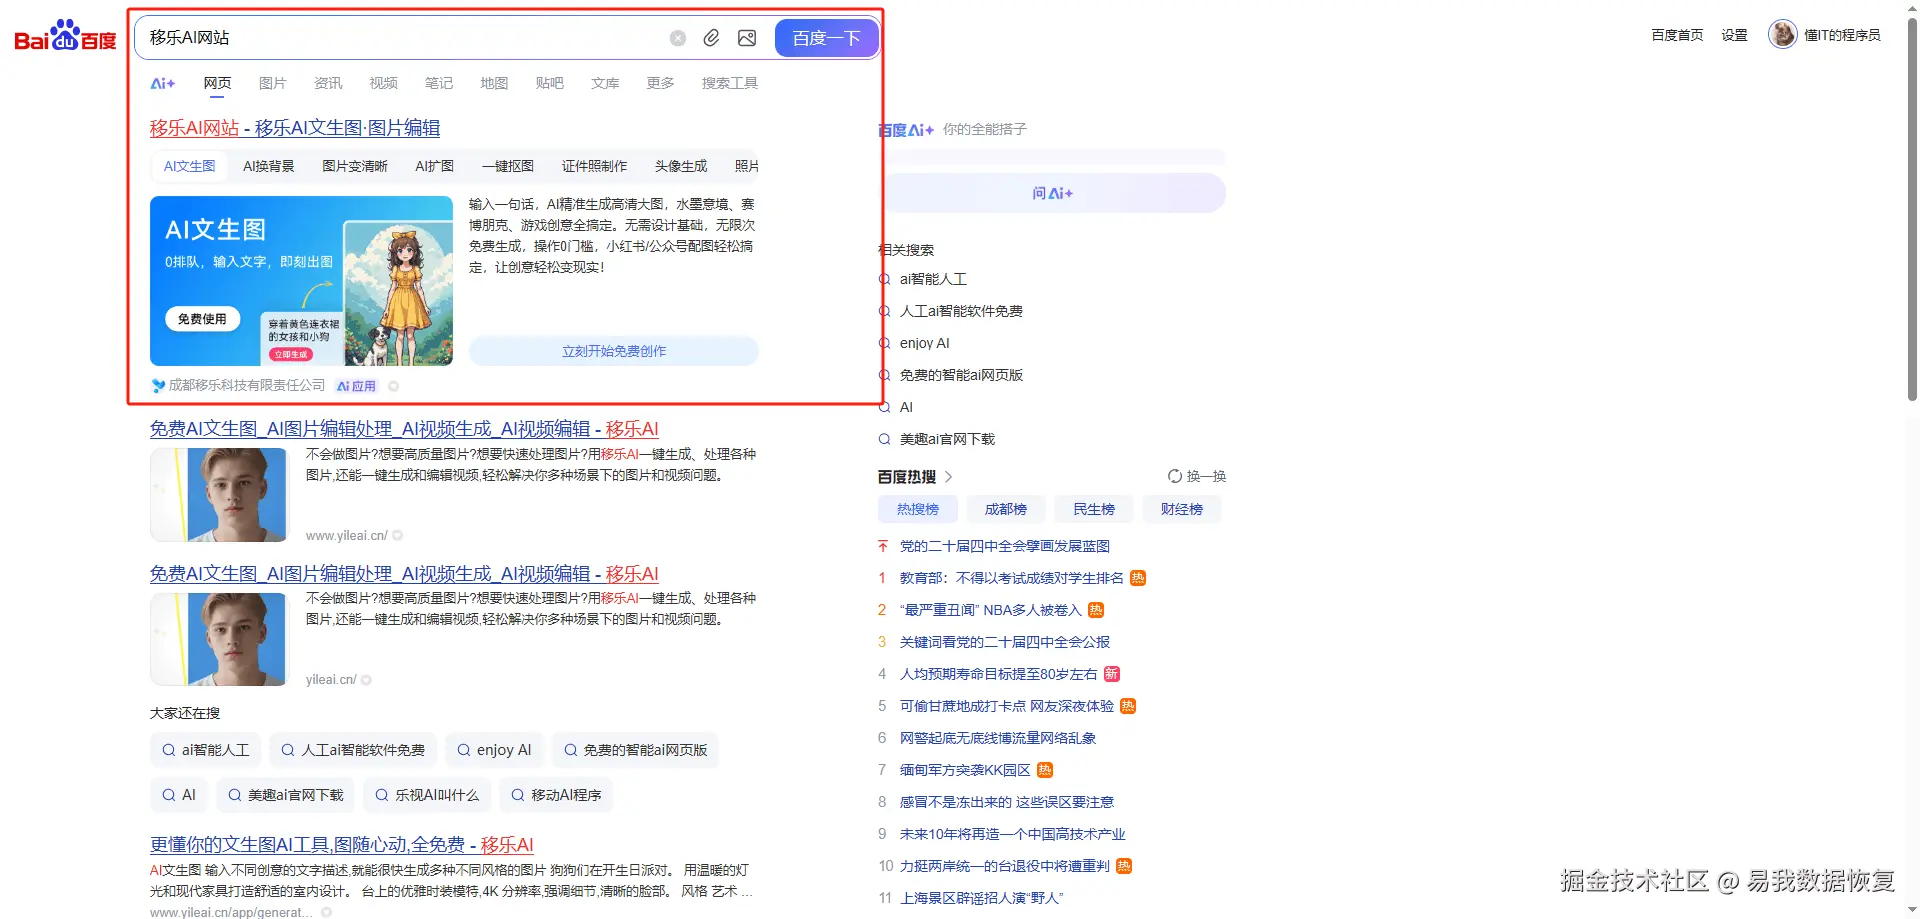Click the paperclip file upload icon
The width and height of the screenshot is (1920, 919).
click(x=711, y=38)
